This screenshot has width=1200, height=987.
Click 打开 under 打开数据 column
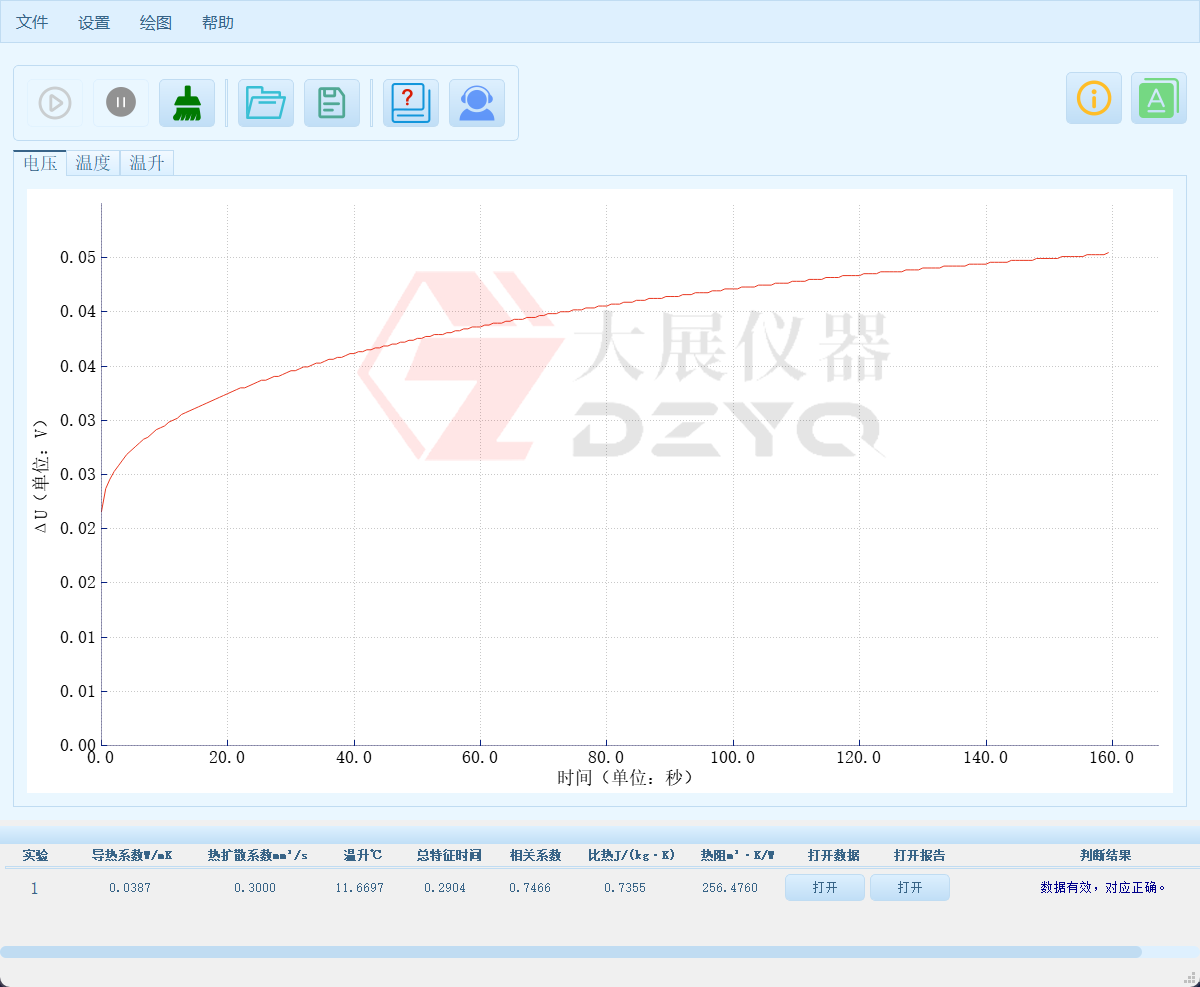pos(824,887)
